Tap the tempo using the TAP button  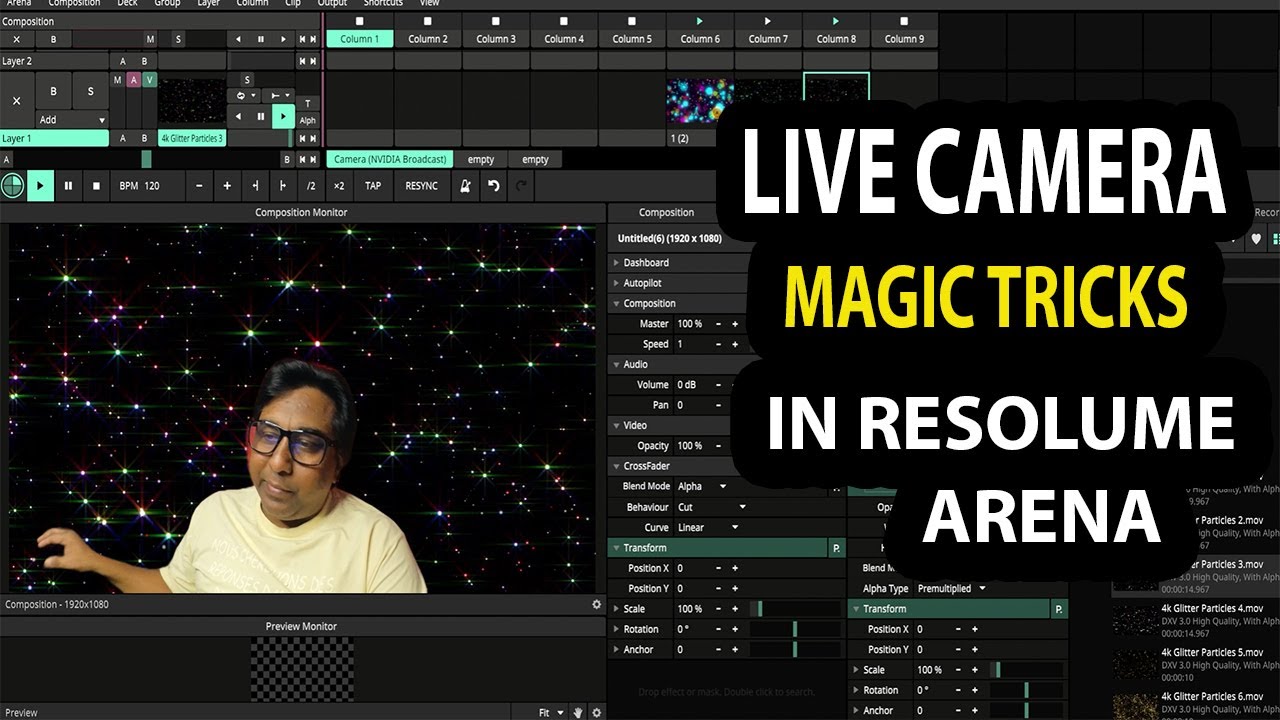(373, 186)
